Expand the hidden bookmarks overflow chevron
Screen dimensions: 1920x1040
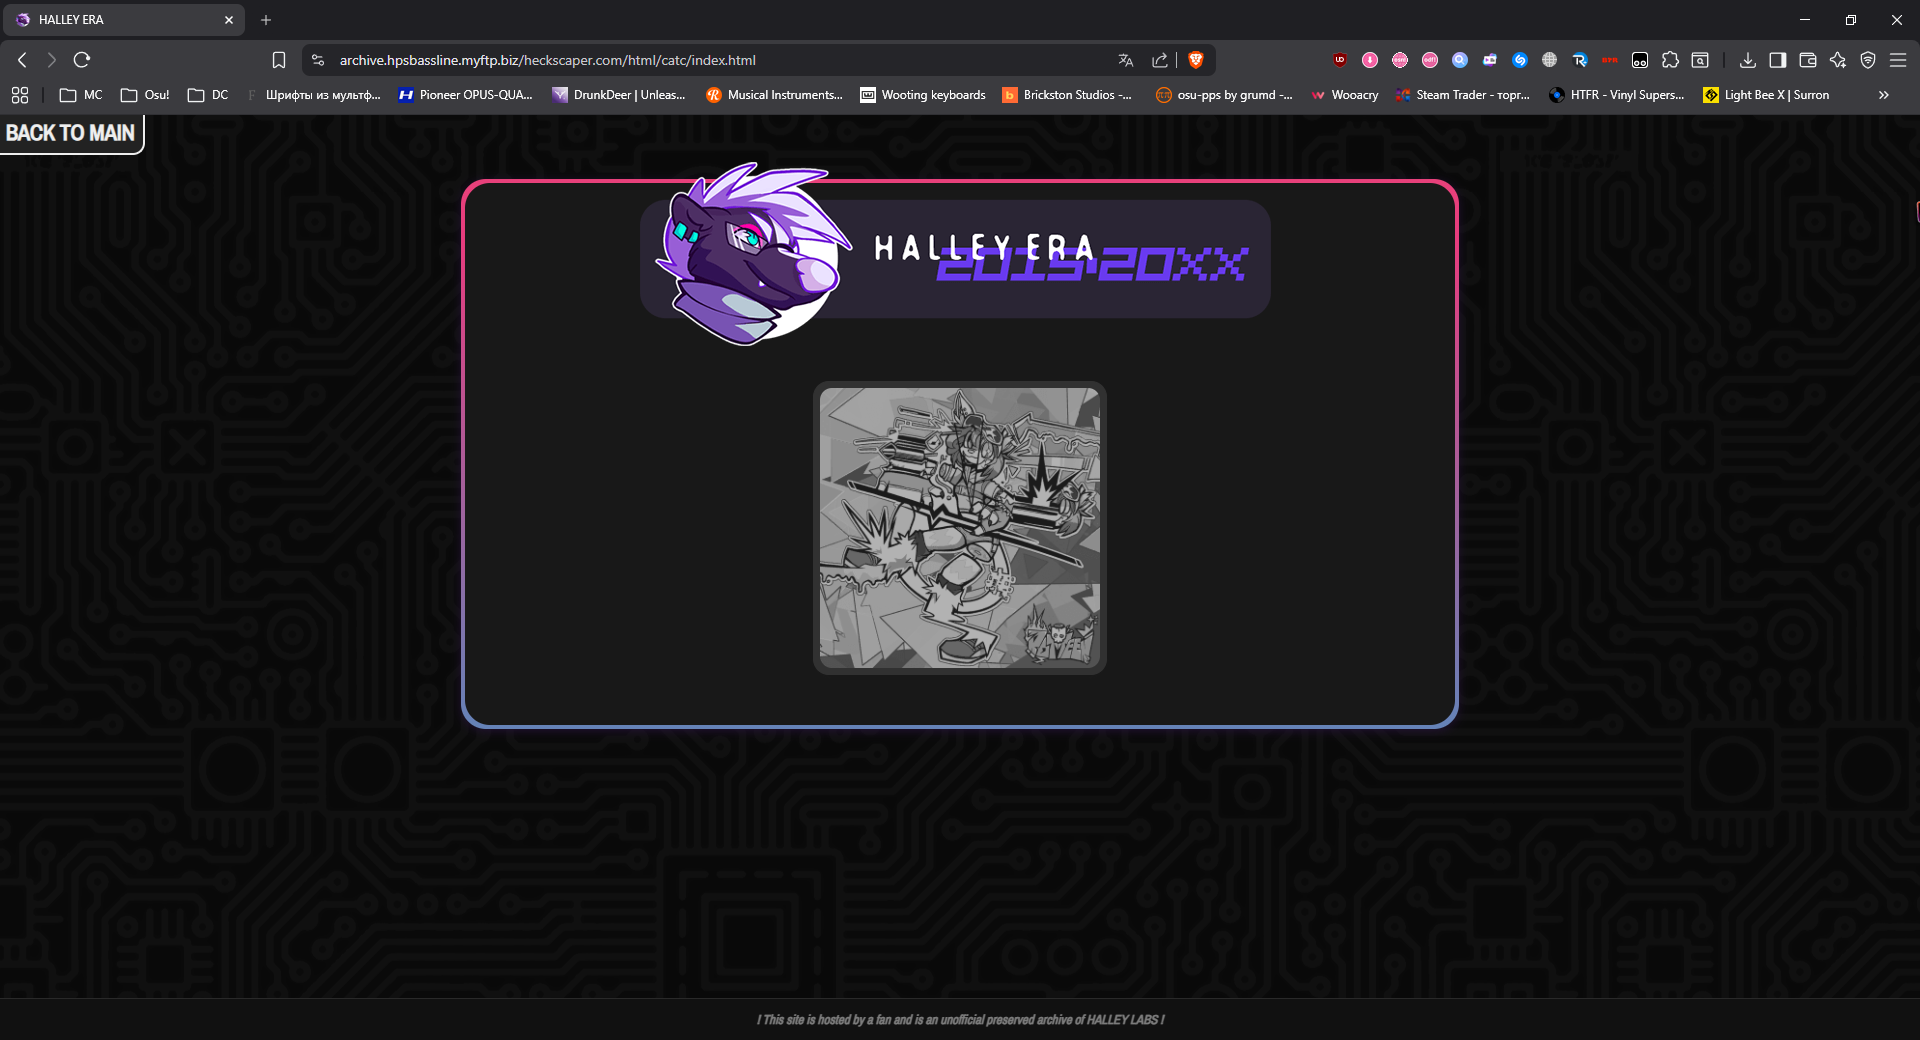point(1883,95)
